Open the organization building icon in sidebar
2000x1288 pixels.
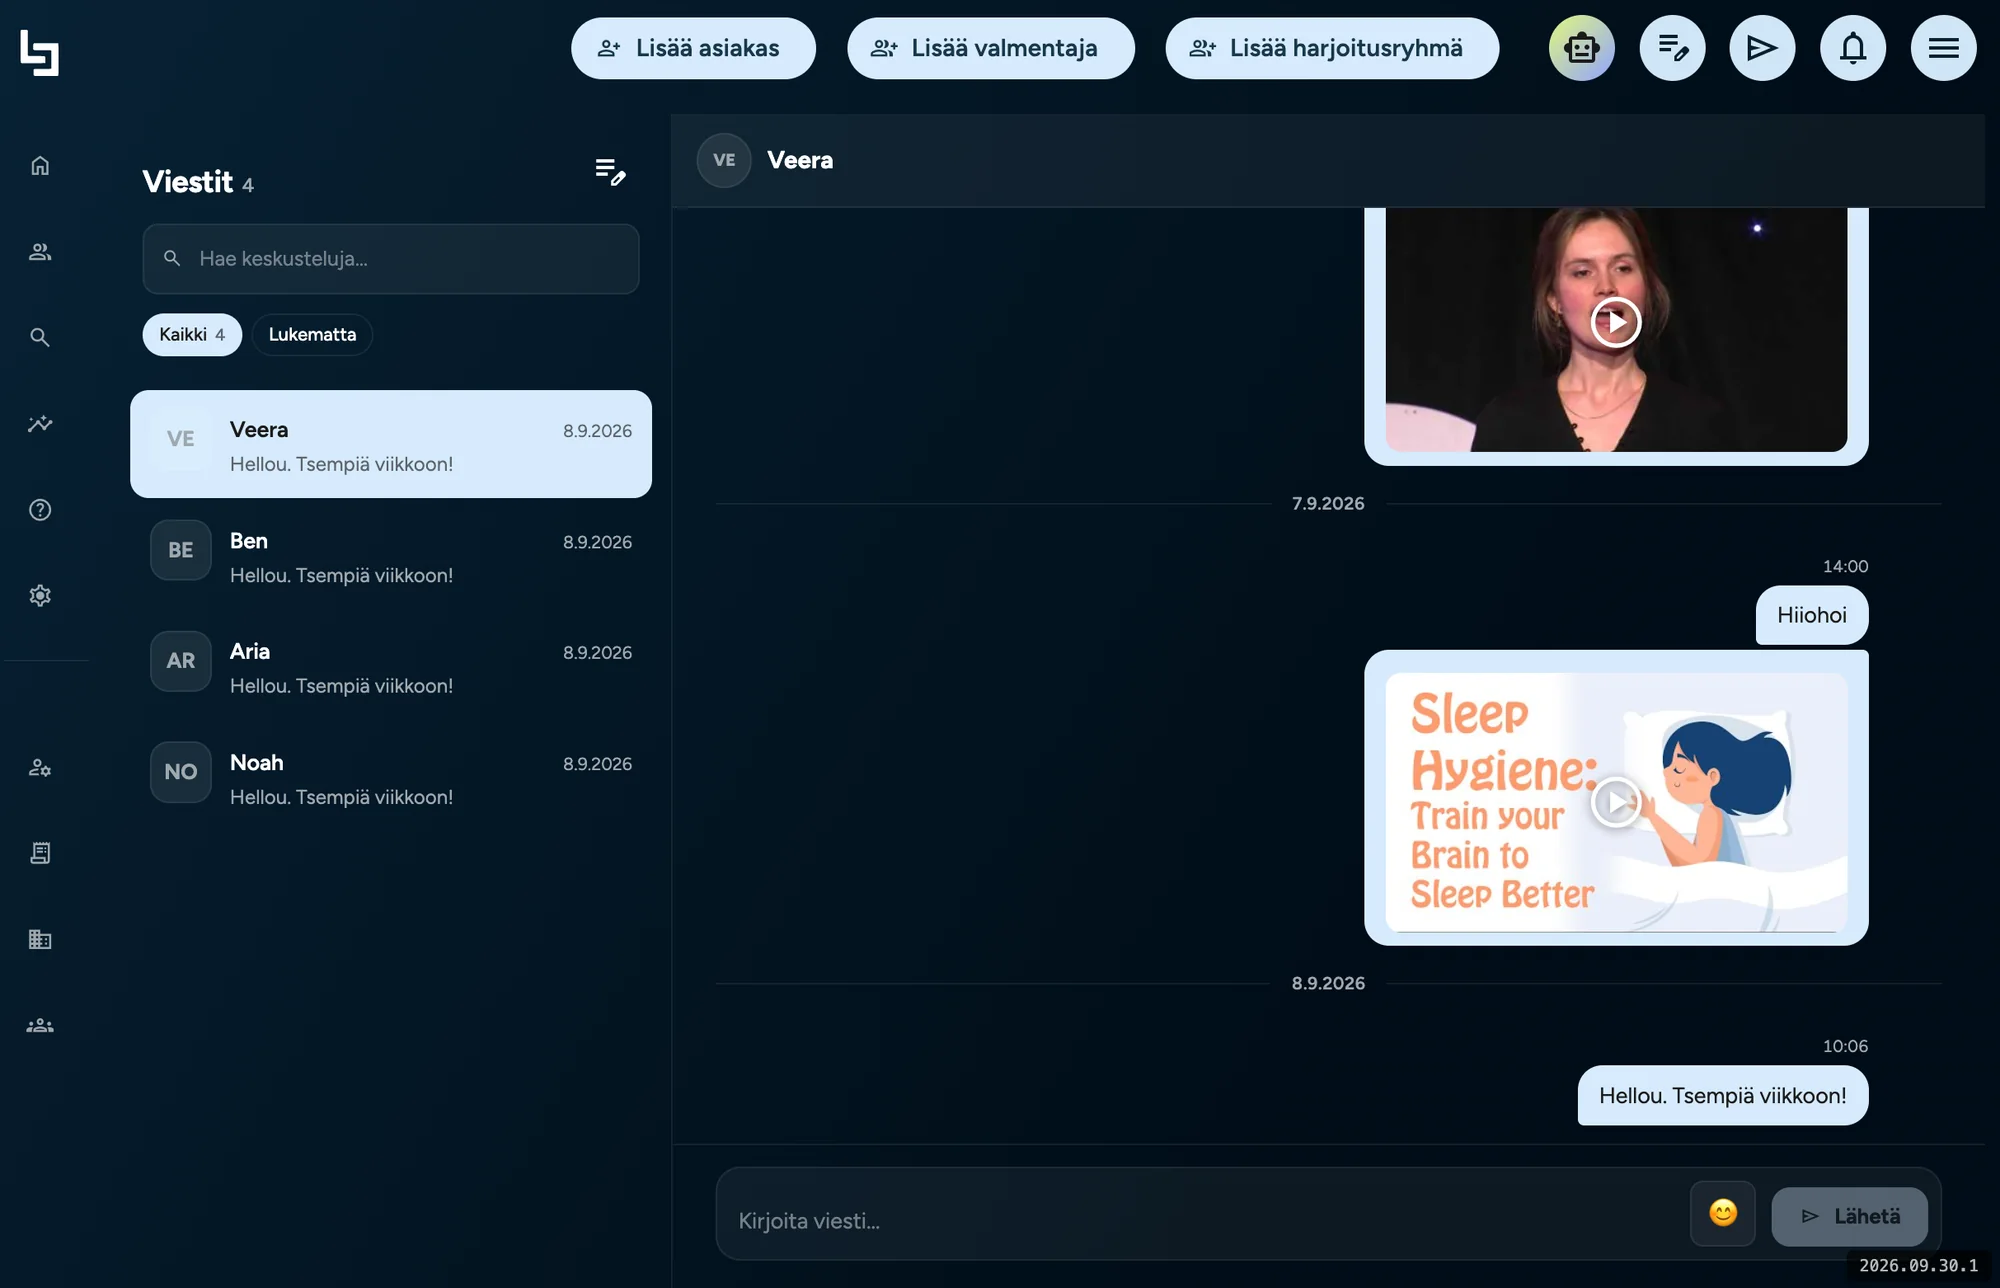[40, 939]
